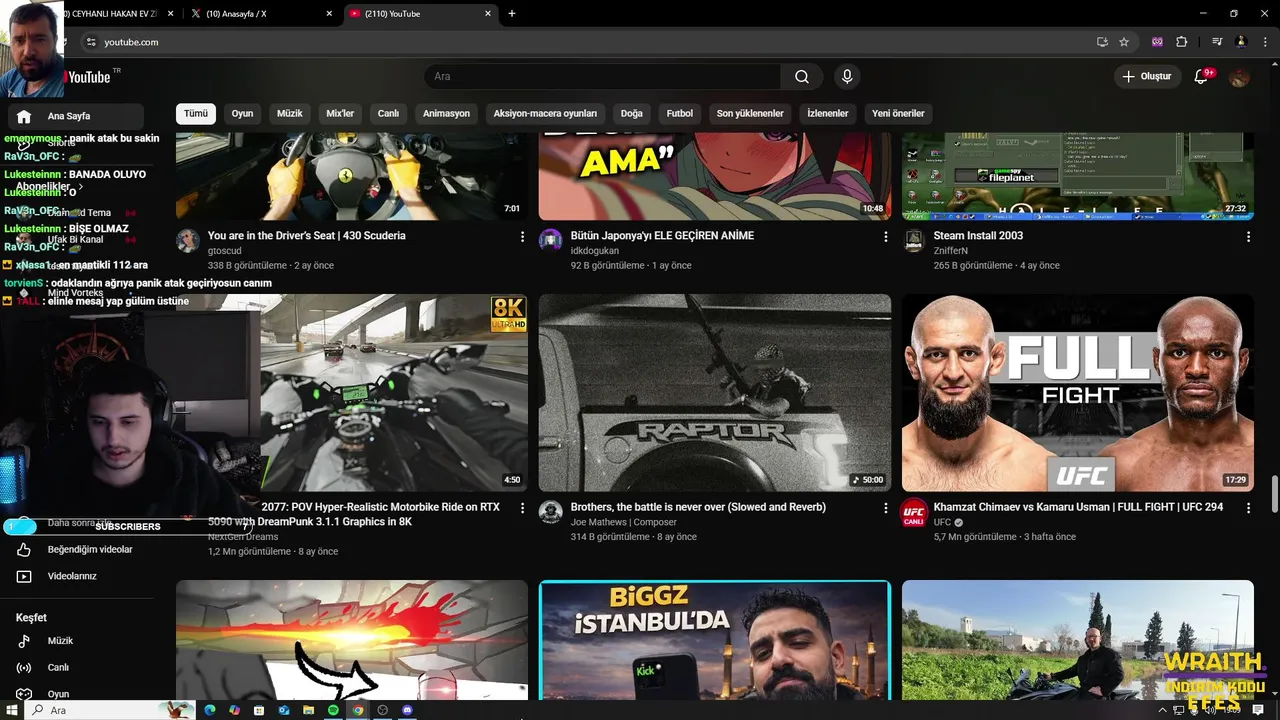The image size is (1280, 720).
Task: Open Chrome extensions puzzle icon
Action: 1182,42
